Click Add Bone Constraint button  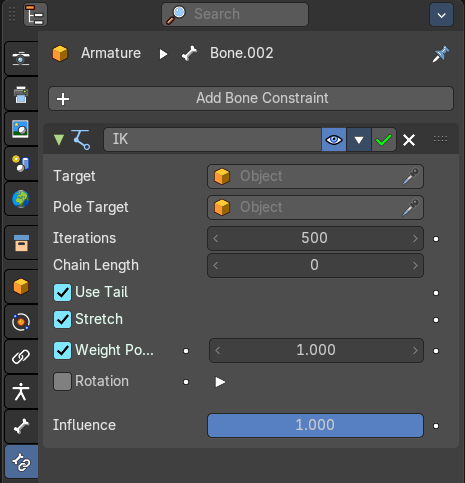(x=251, y=98)
